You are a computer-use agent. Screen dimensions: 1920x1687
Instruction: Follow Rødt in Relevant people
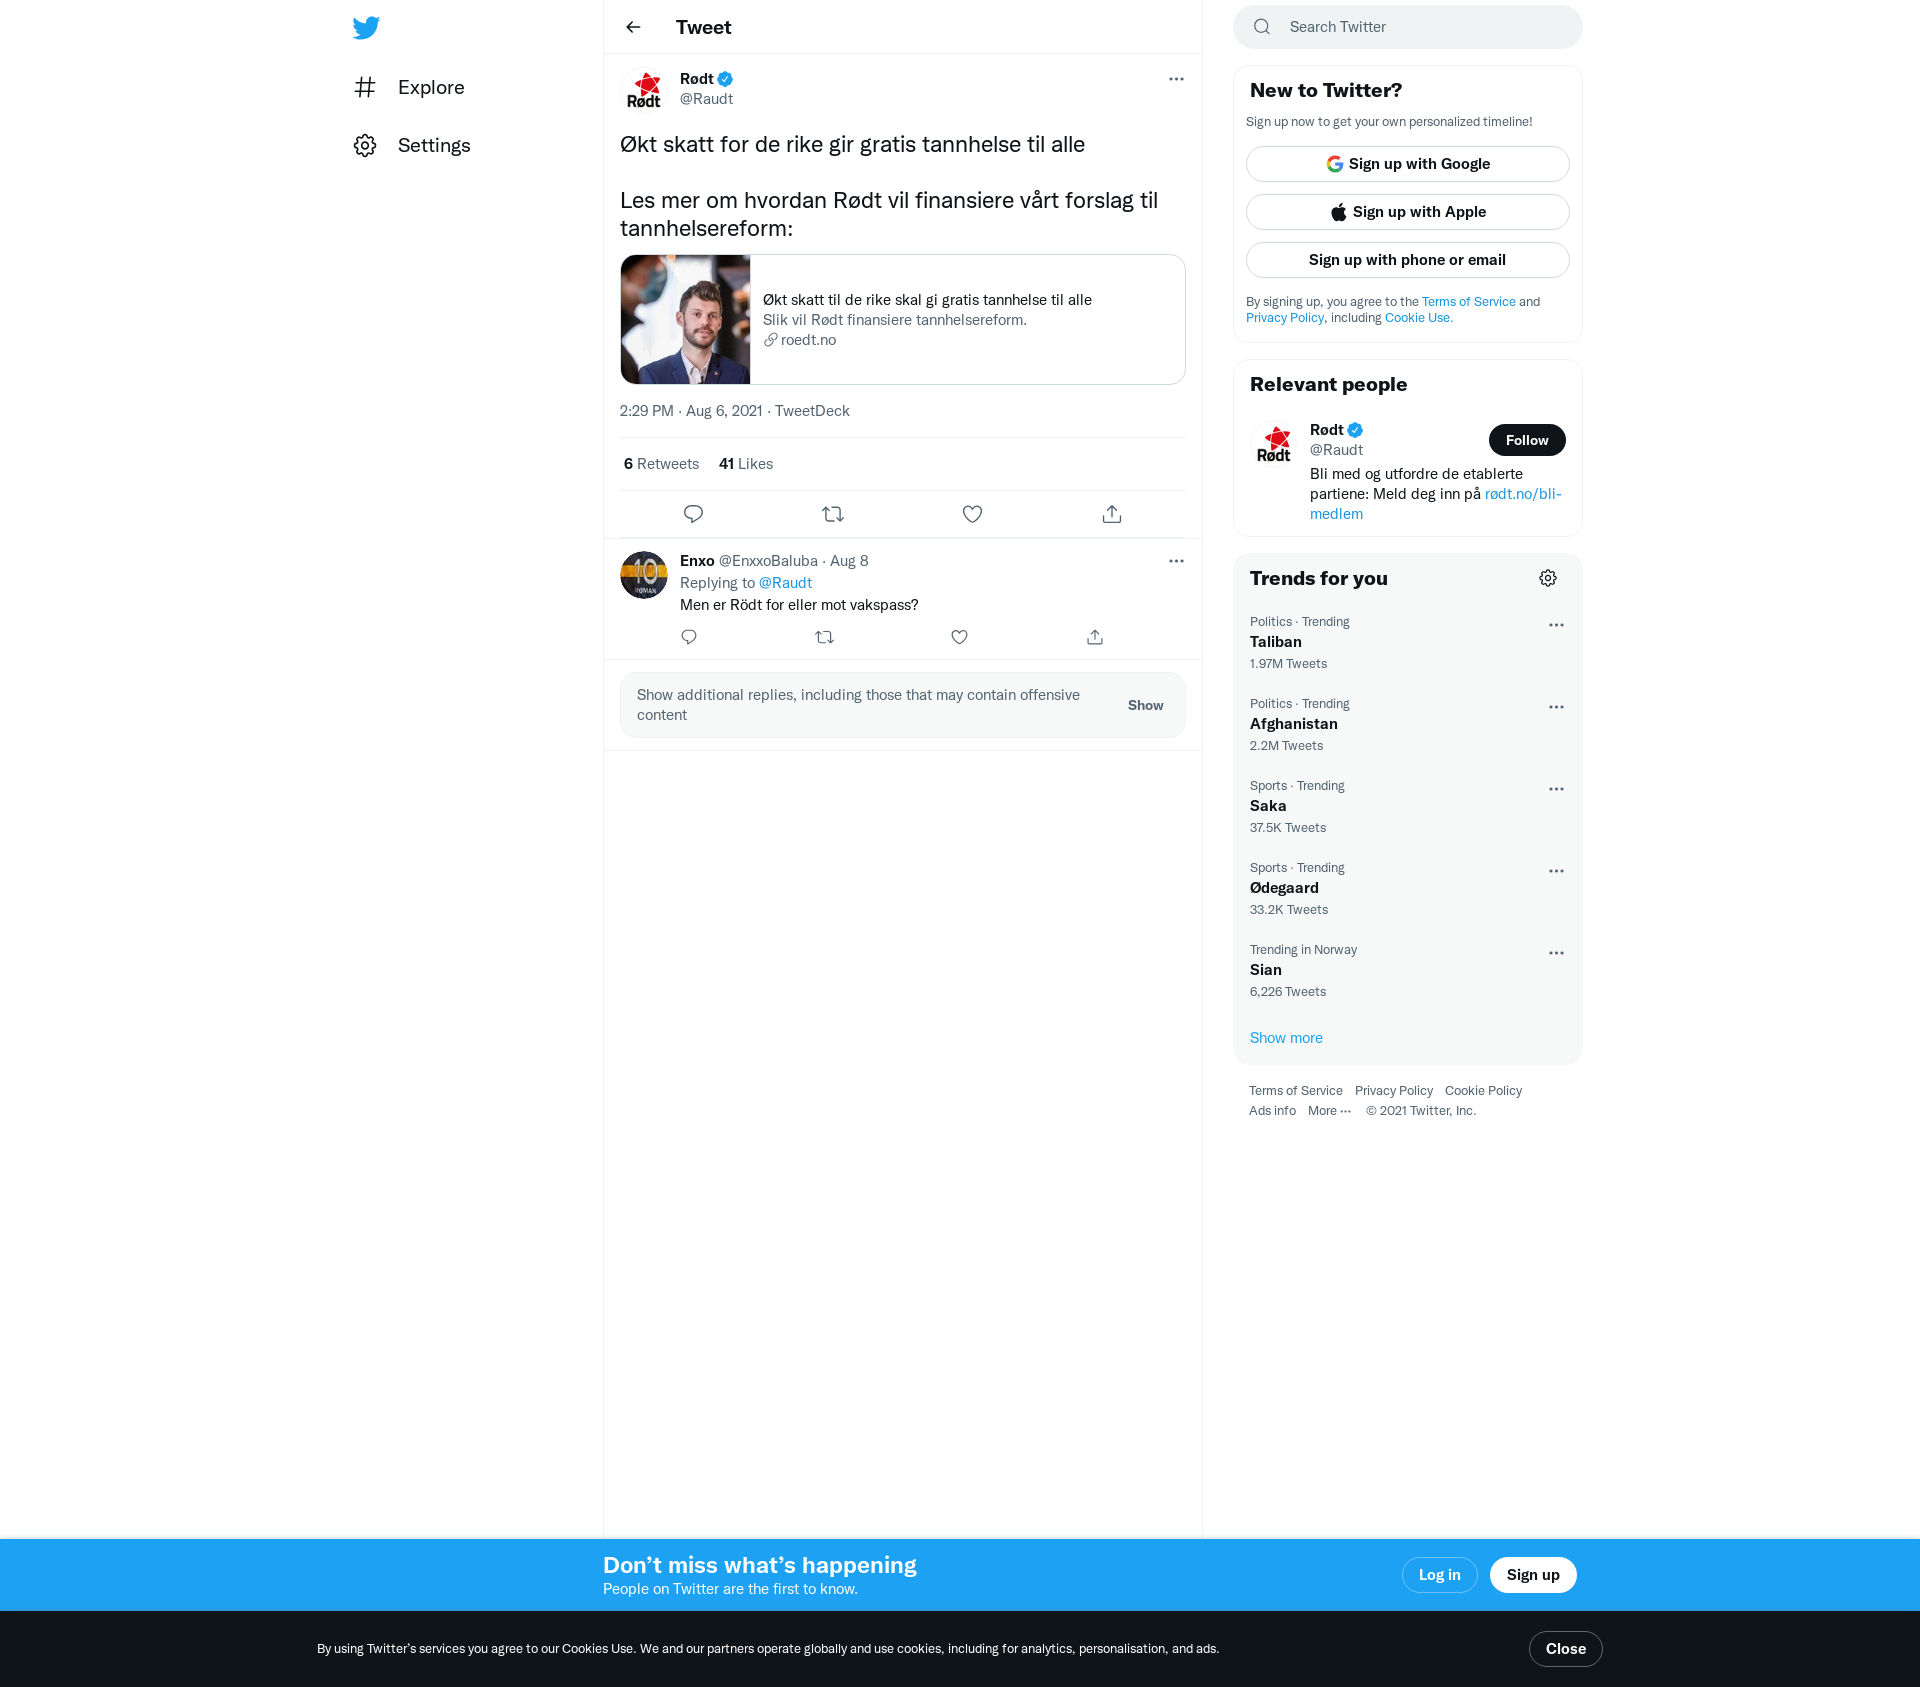click(1527, 440)
